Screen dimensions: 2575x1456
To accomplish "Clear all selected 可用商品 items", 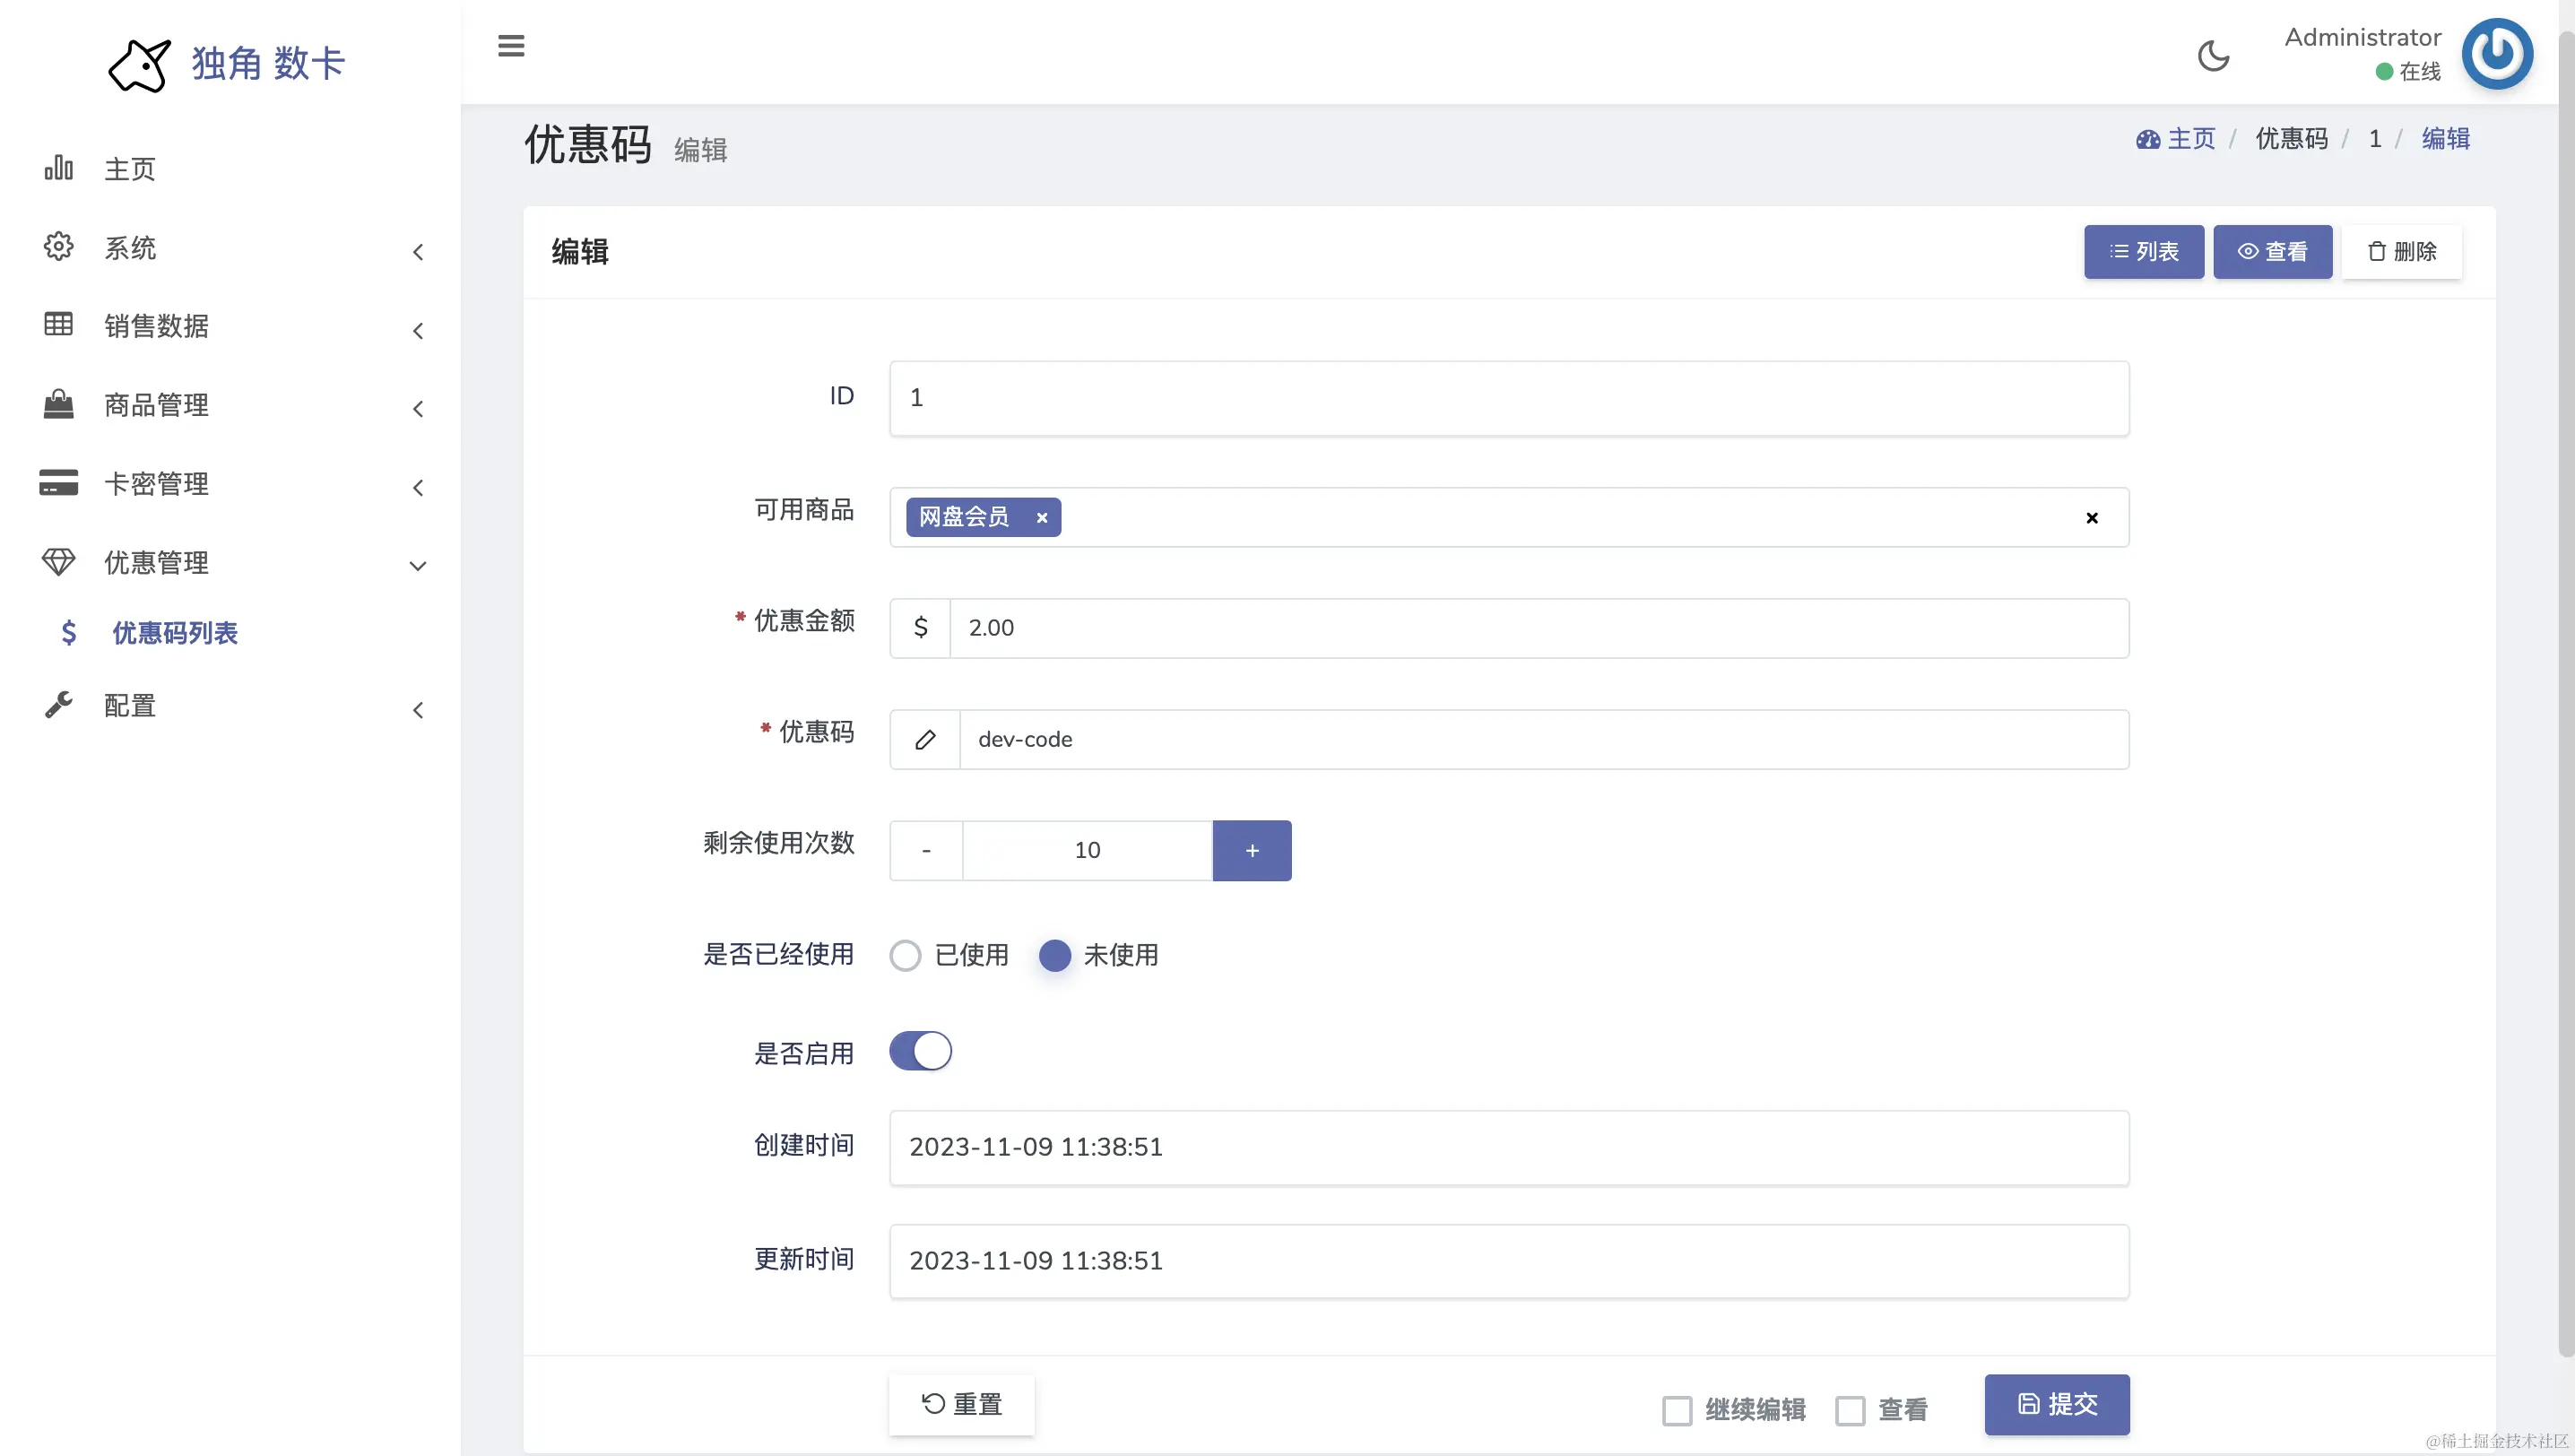I will (2092, 517).
